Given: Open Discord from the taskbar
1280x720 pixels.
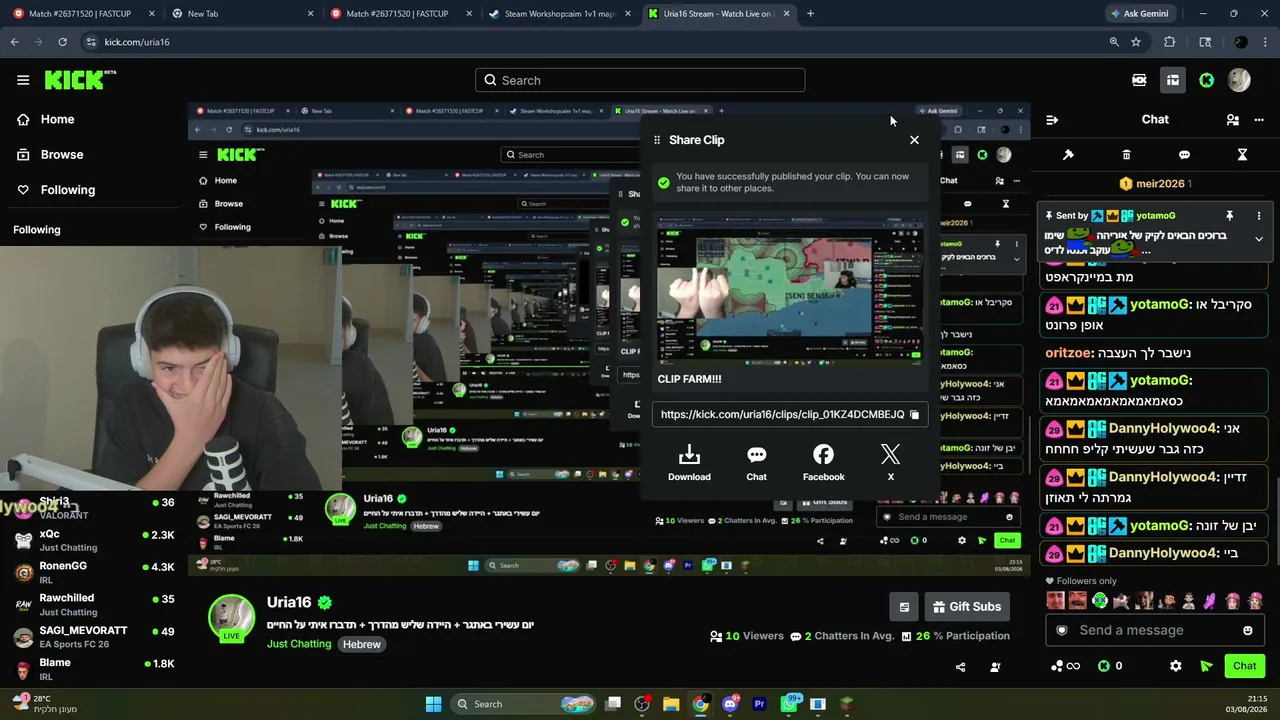Looking at the screenshot, I should [x=730, y=704].
